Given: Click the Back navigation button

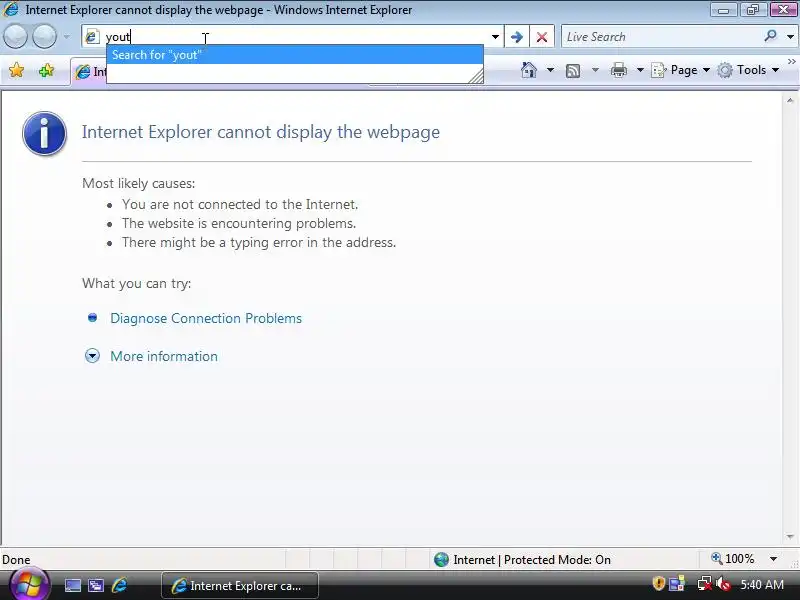Looking at the screenshot, I should [15, 37].
